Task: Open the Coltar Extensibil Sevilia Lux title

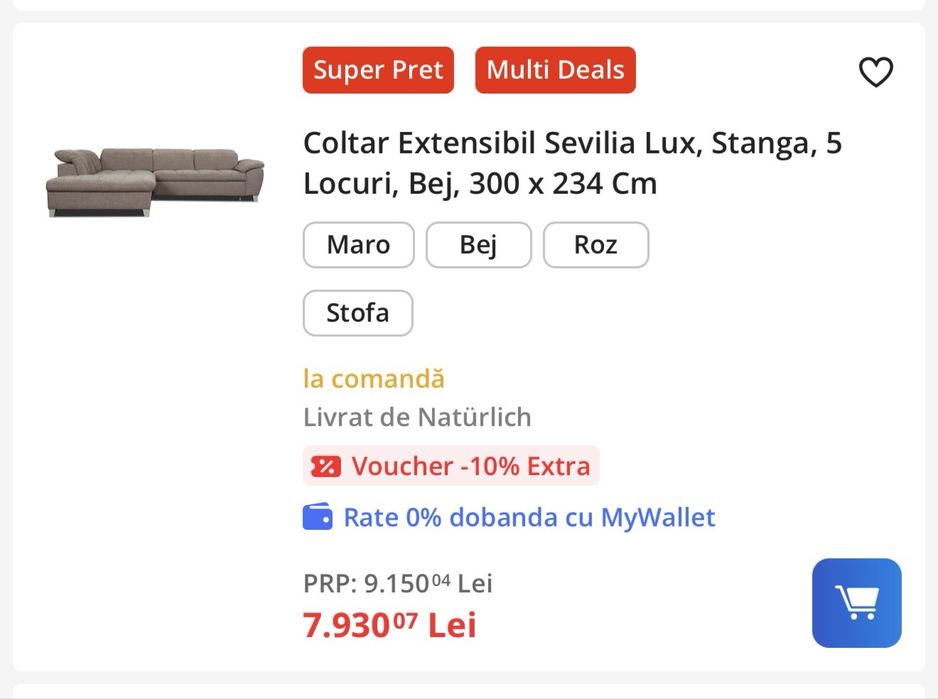Action: pyautogui.click(x=572, y=164)
